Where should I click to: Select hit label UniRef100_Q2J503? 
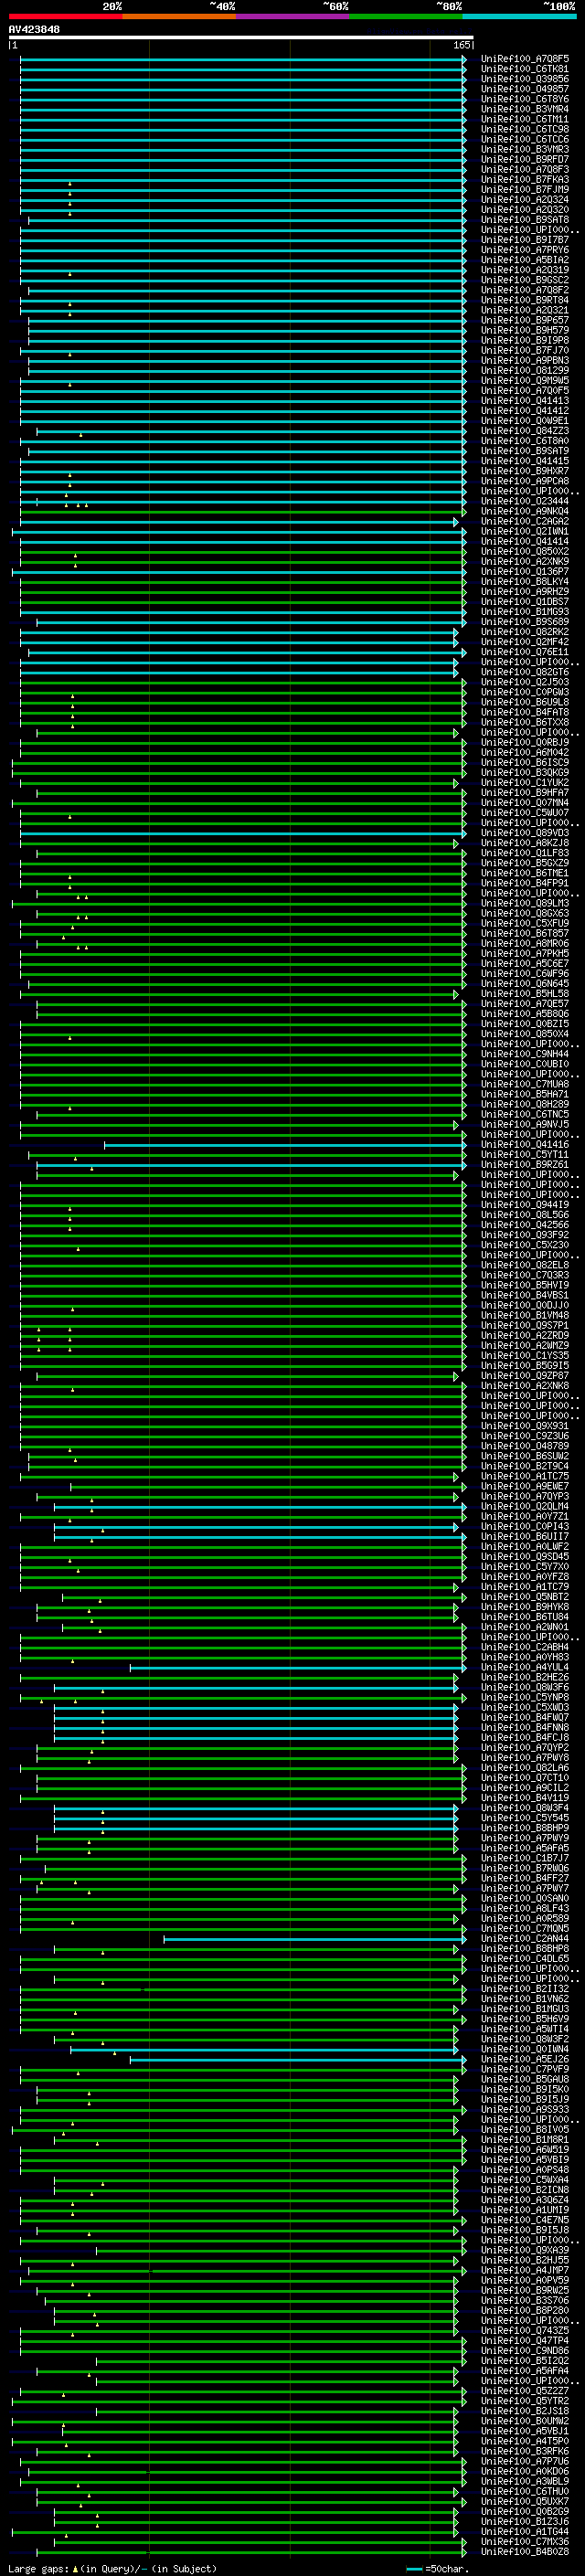point(525,682)
